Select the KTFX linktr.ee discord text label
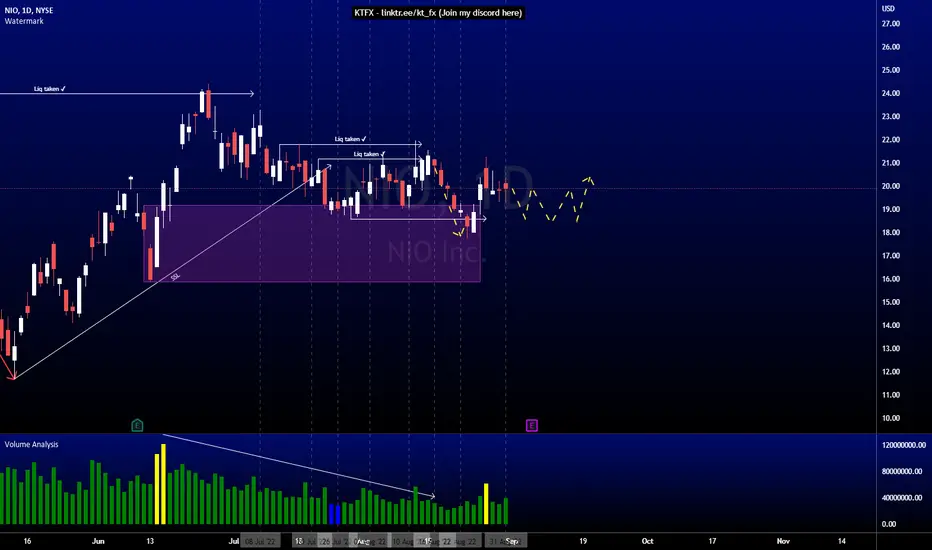 [x=438, y=12]
